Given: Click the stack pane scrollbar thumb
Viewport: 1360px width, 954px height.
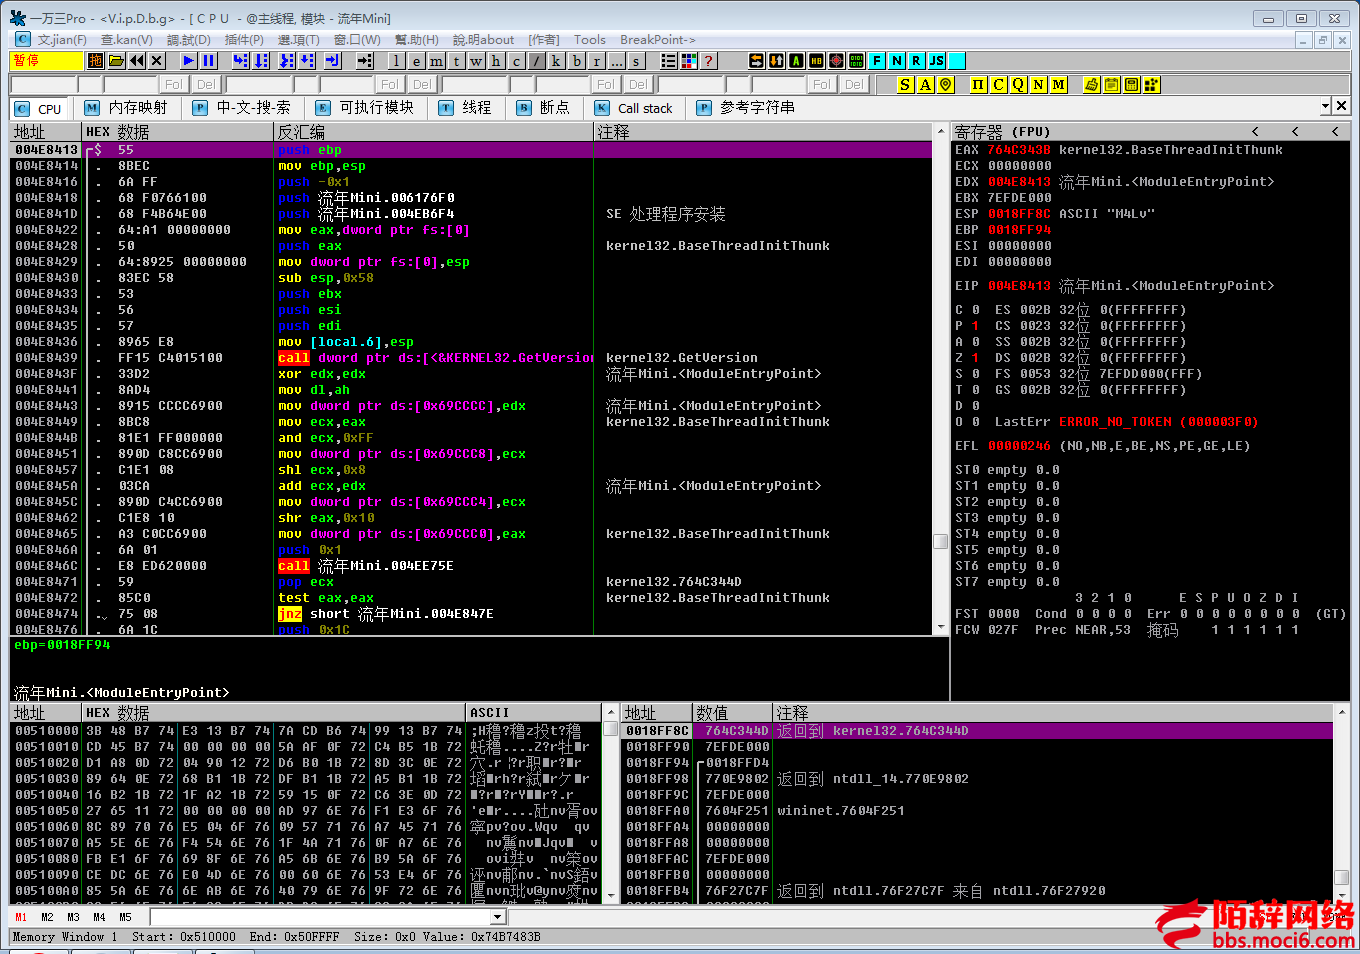Looking at the screenshot, I should 1341,877.
